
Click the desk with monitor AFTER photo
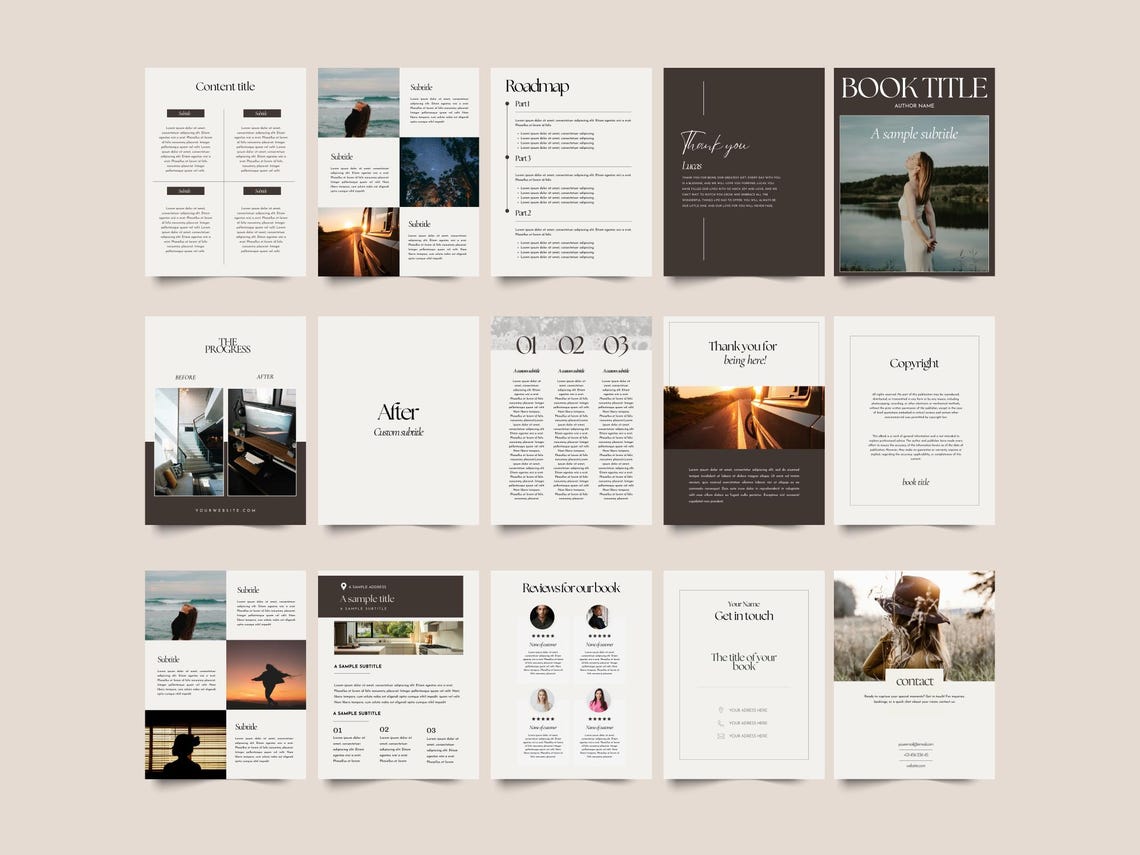coord(262,441)
